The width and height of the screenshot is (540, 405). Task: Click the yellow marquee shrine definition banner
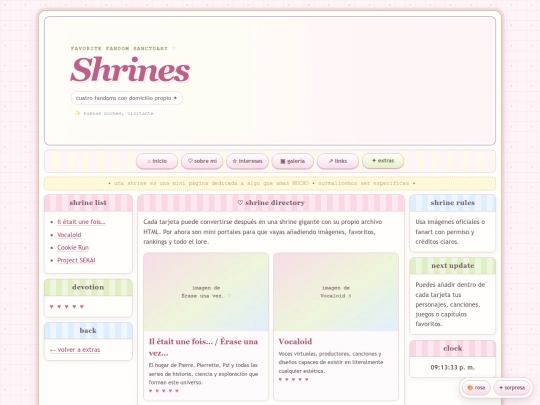270,184
